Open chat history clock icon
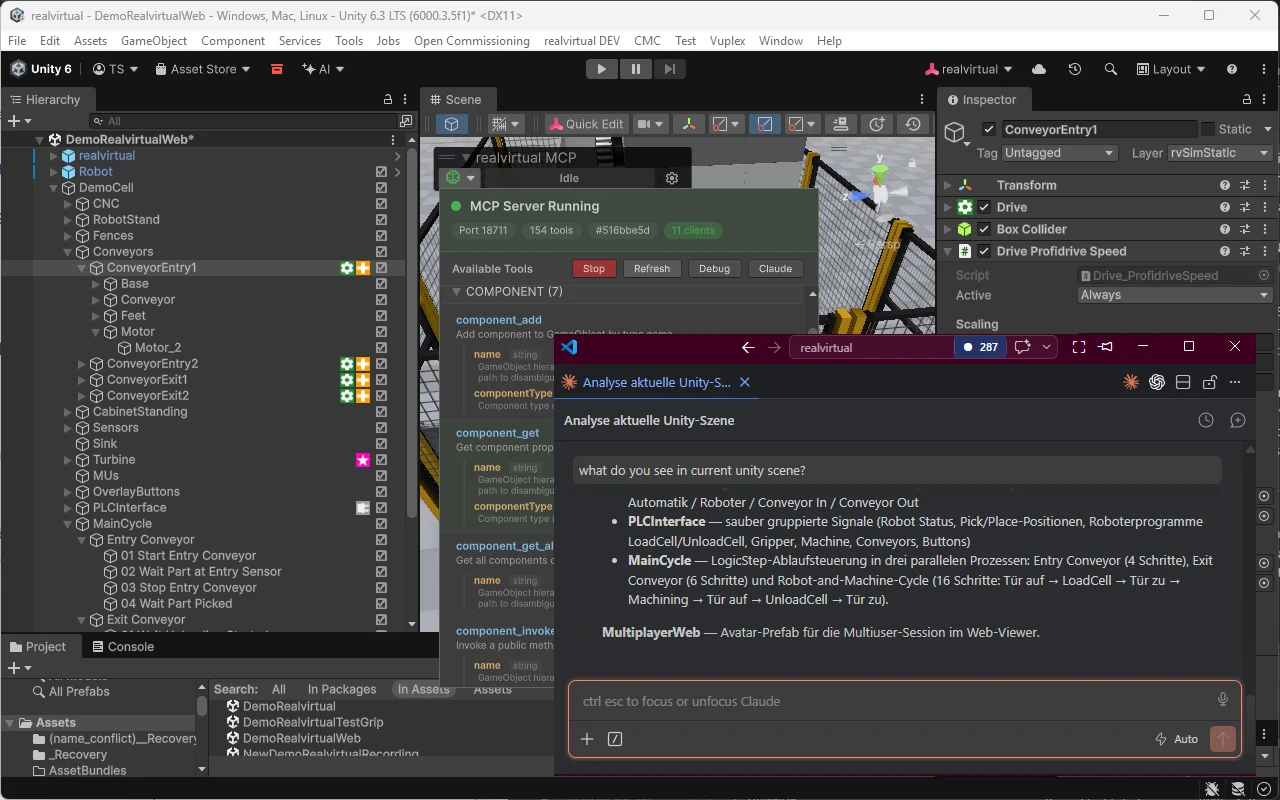The image size is (1280, 800). [x=1206, y=421]
